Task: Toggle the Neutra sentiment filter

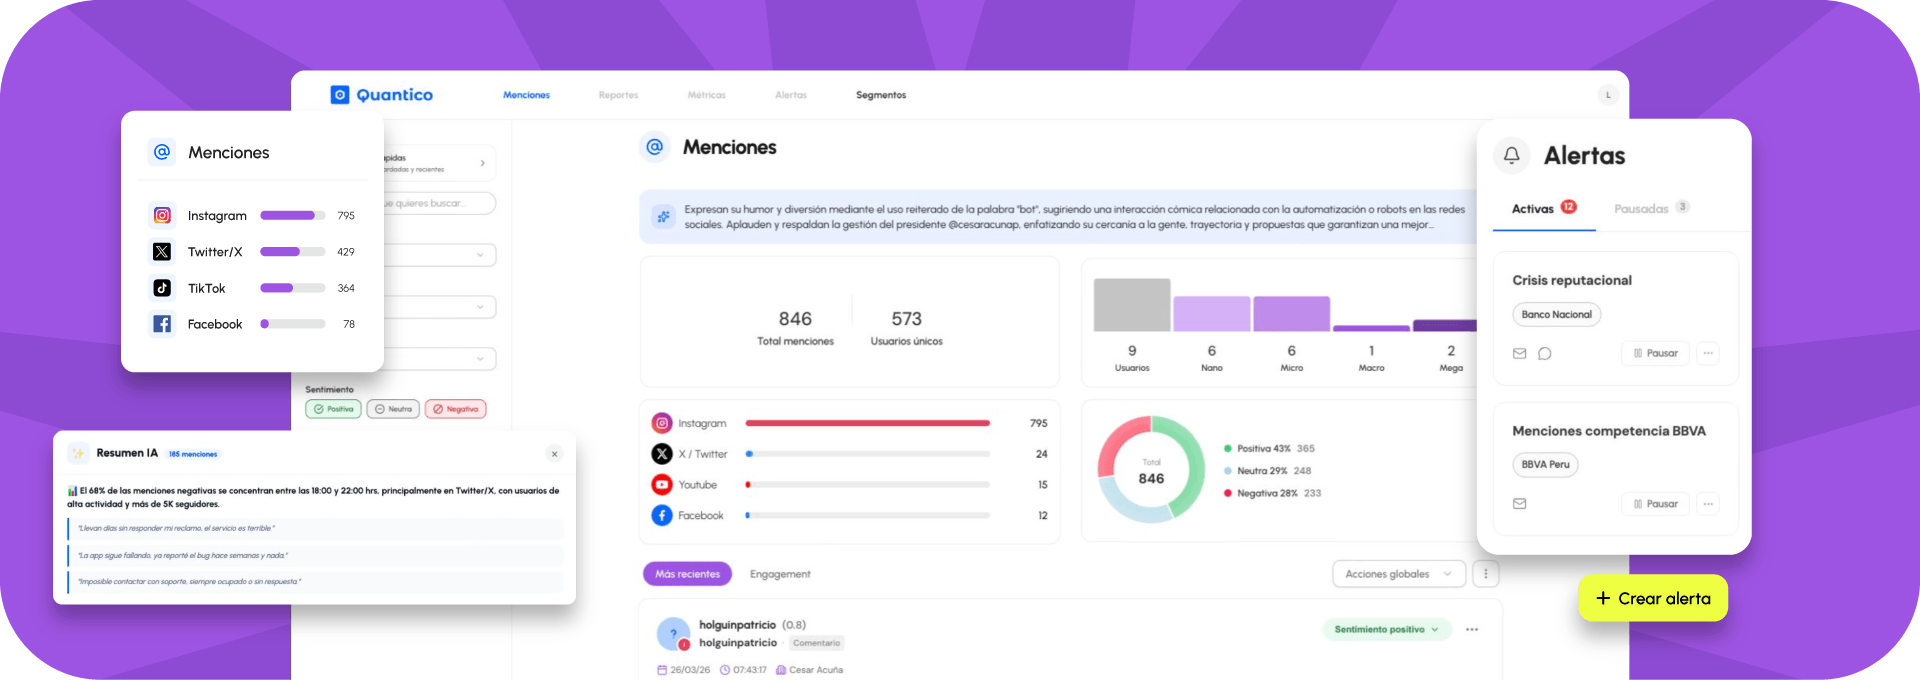Action: click(392, 409)
